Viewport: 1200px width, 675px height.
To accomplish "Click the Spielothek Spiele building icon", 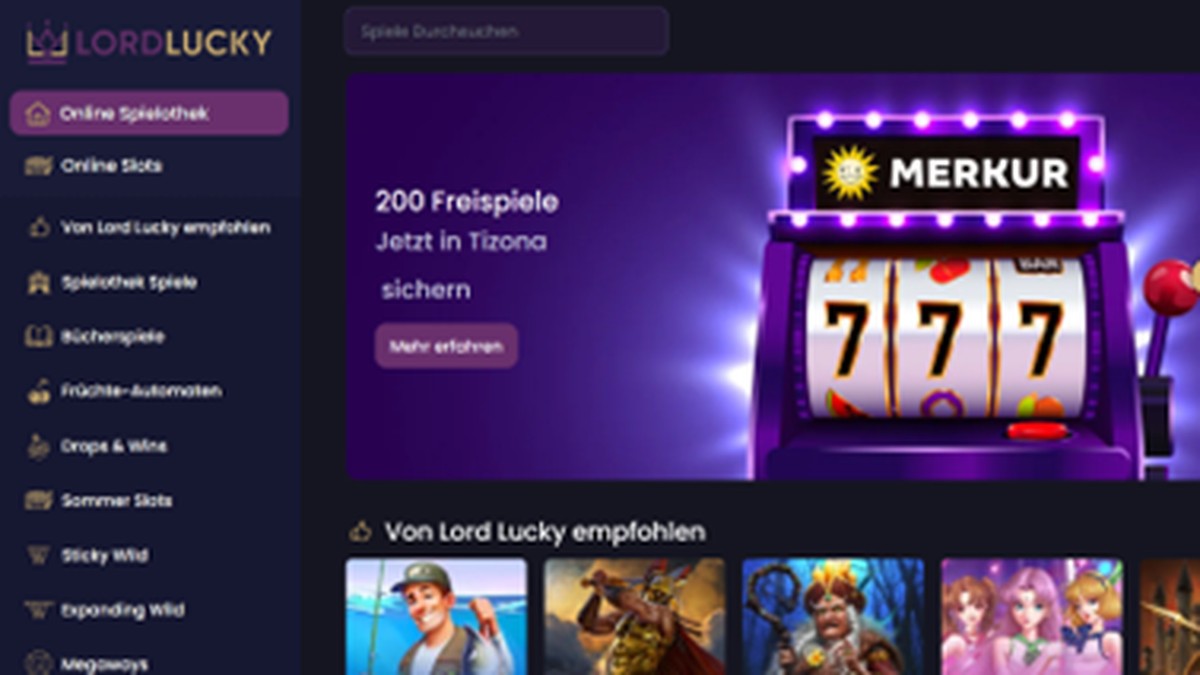I will tap(38, 283).
